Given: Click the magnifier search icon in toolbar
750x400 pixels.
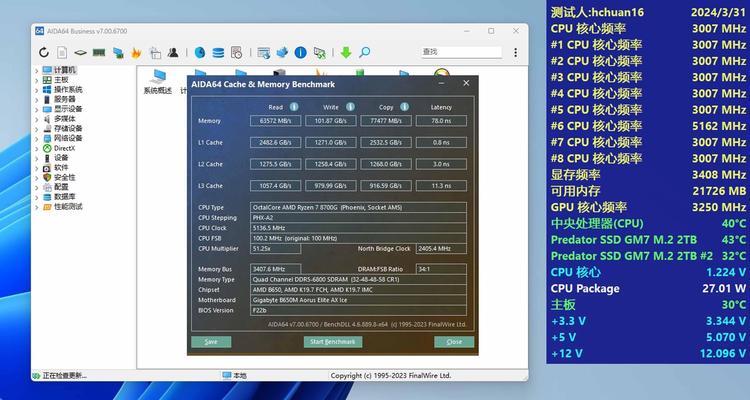Looking at the screenshot, I should coord(364,52).
